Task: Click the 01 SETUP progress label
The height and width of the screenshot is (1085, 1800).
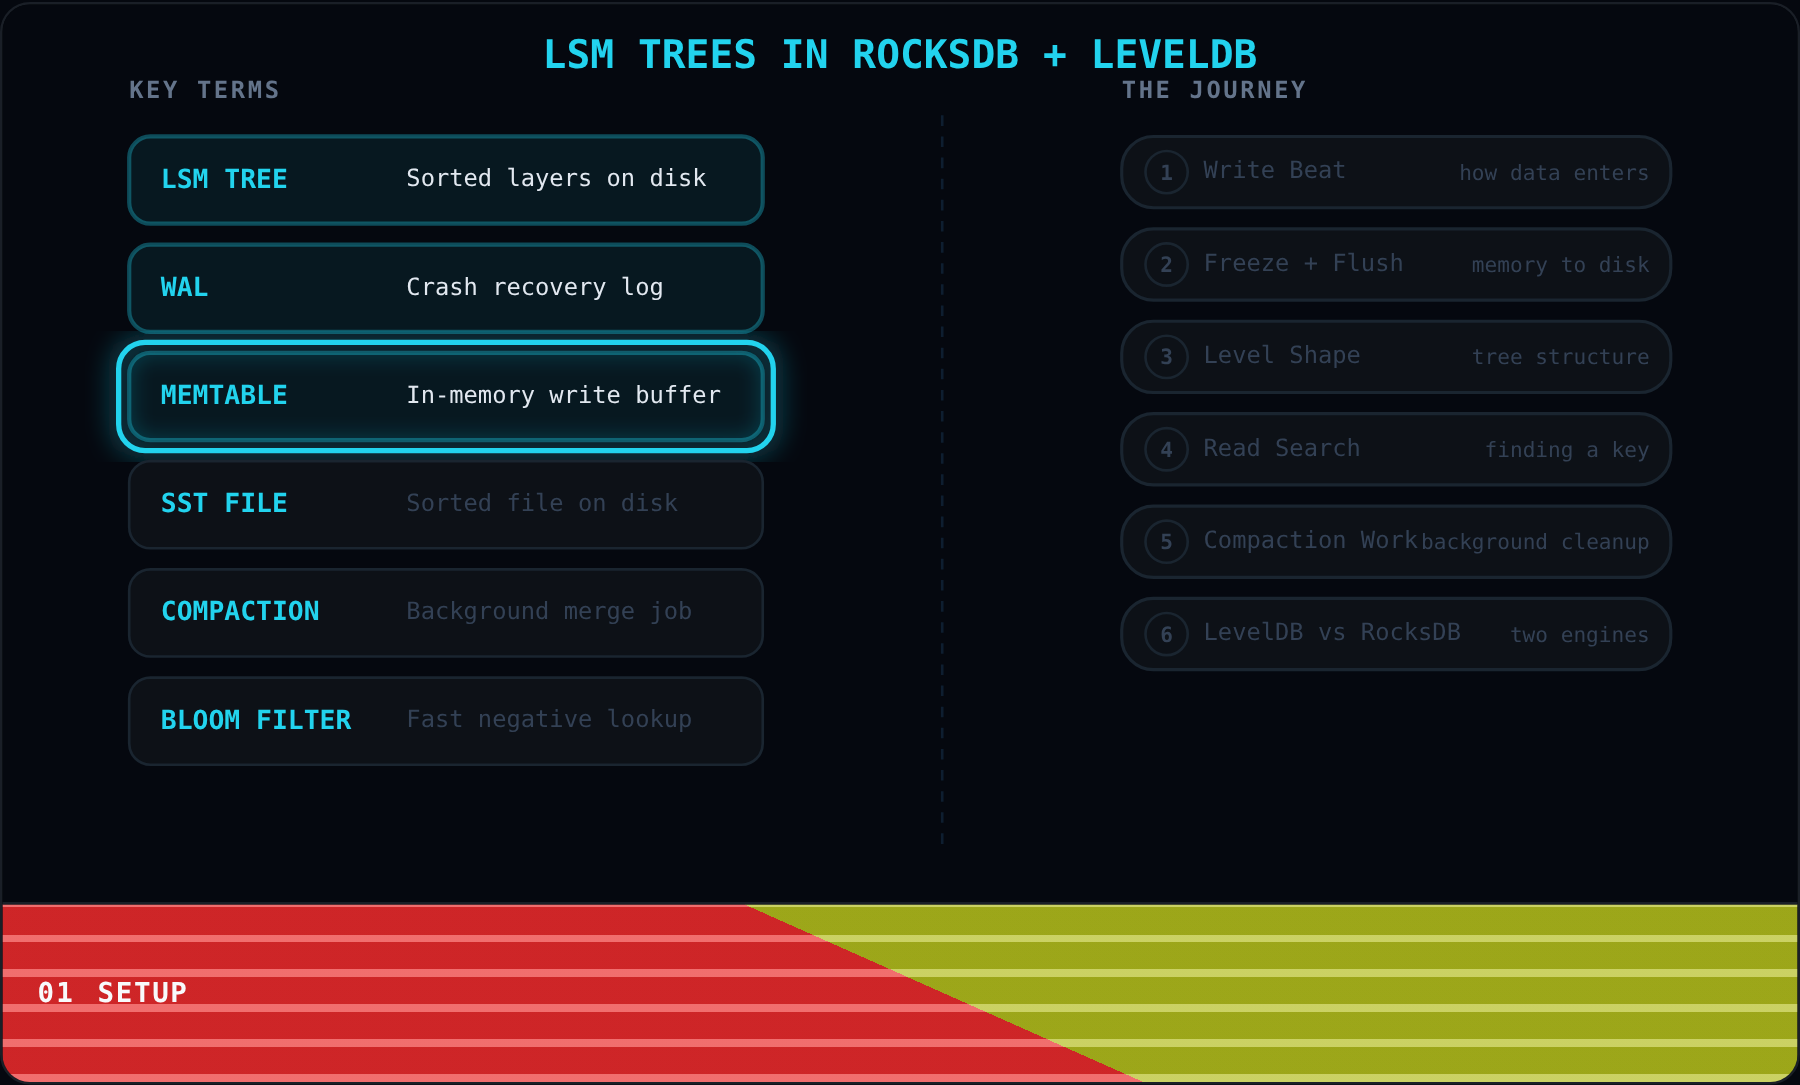Action: [112, 992]
